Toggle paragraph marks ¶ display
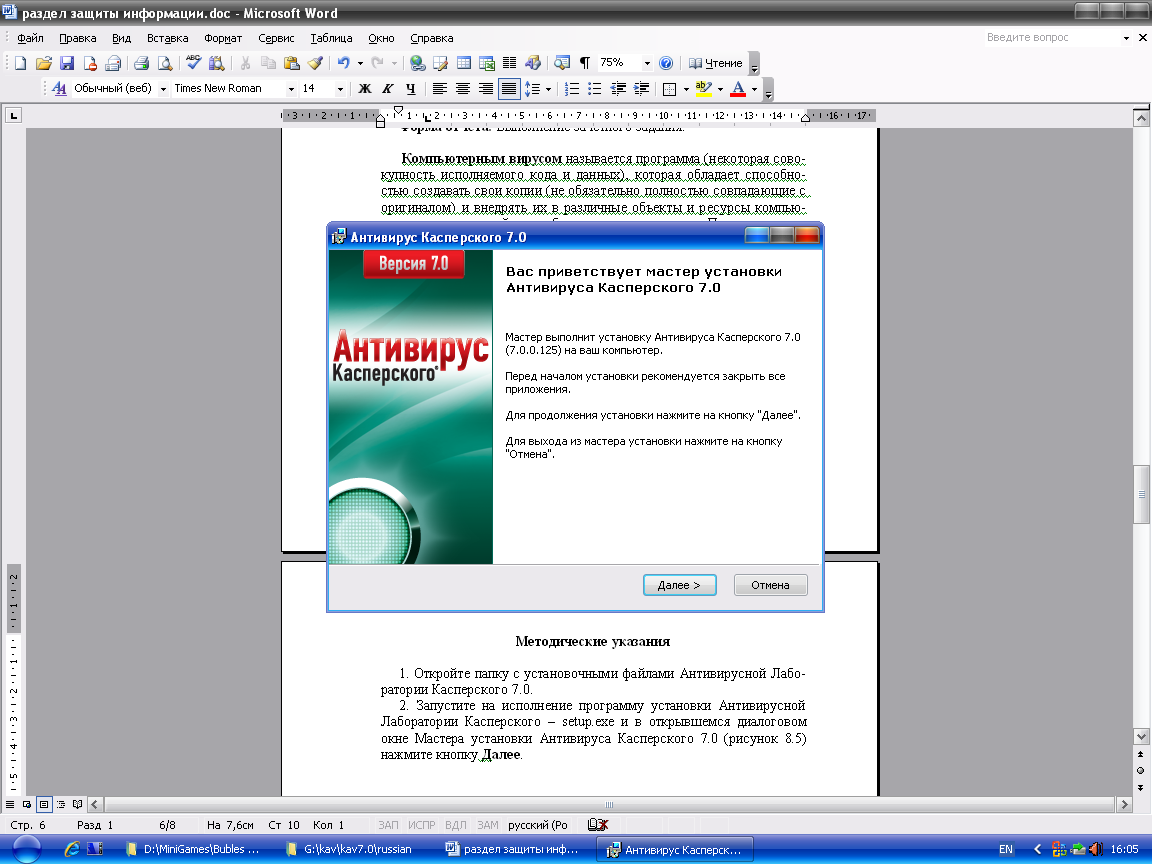 pyautogui.click(x=585, y=63)
